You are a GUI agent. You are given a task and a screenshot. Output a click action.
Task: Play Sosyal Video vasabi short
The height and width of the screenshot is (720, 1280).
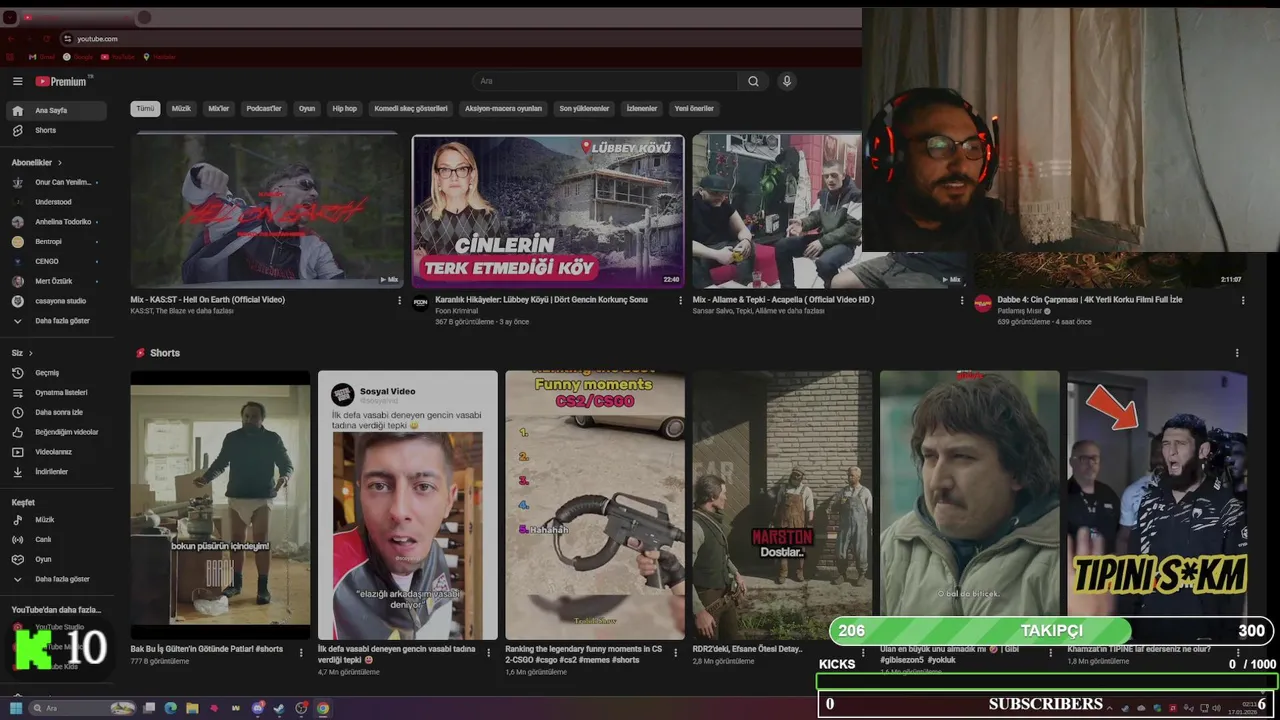click(408, 505)
